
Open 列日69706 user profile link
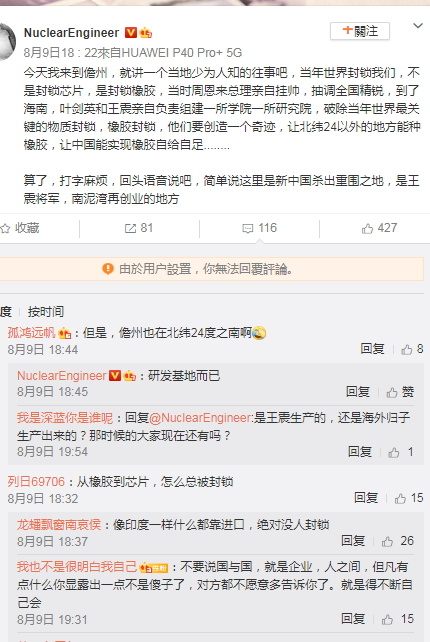tap(36, 482)
